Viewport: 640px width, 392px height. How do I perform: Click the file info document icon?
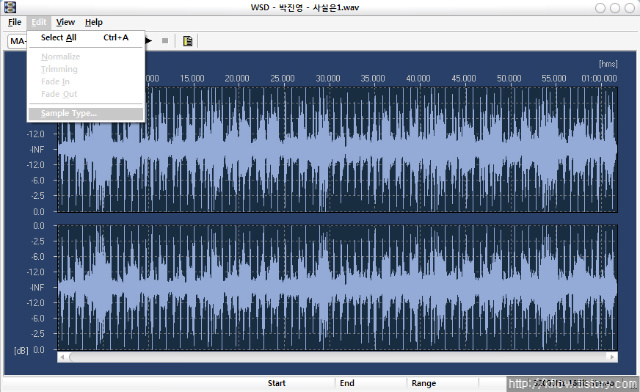click(x=187, y=41)
